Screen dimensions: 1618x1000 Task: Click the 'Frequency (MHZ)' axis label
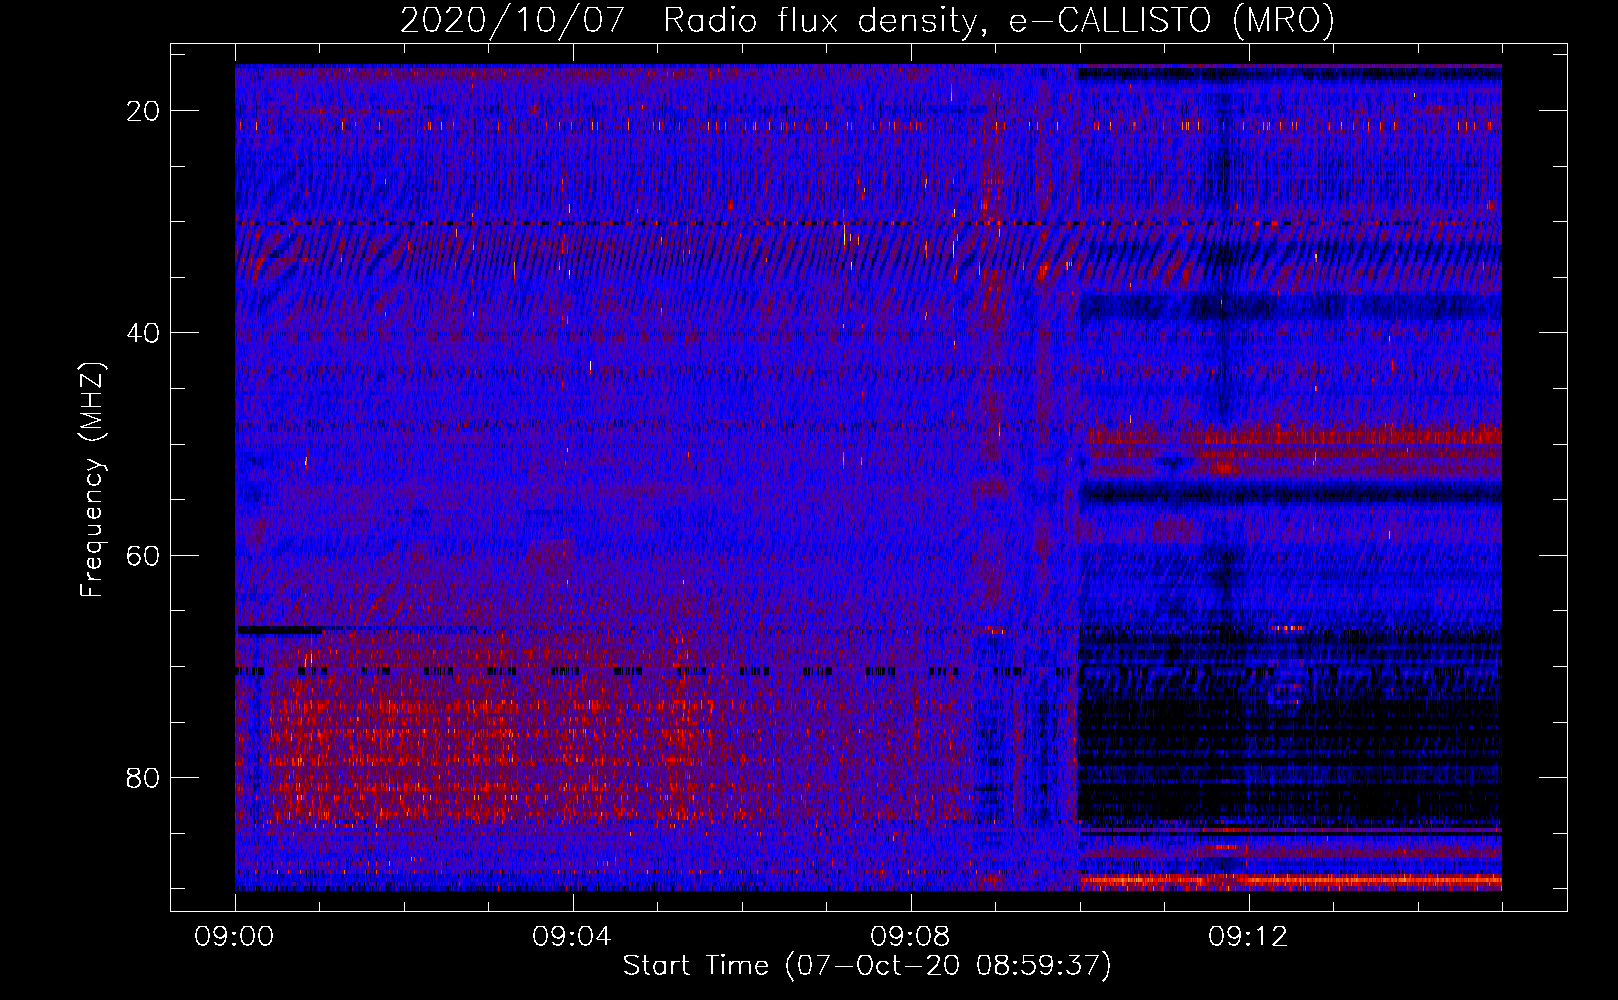coord(92,480)
